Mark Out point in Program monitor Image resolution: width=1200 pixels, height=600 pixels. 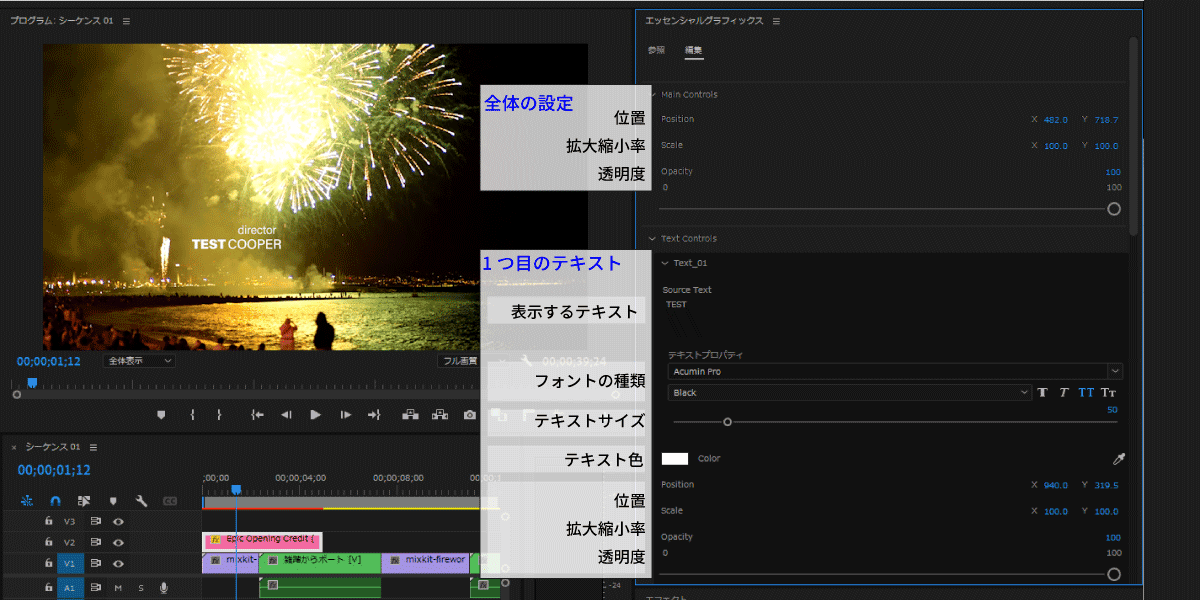coord(219,414)
